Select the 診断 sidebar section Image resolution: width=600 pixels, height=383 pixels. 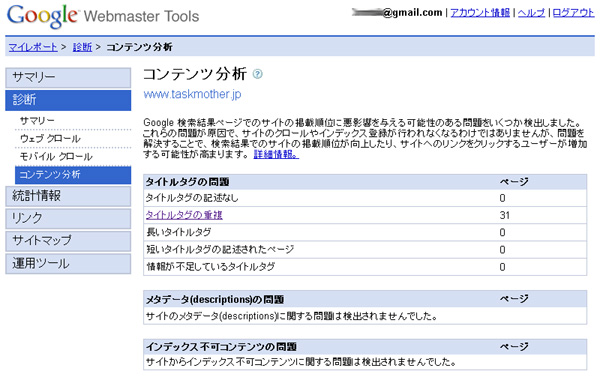pos(68,100)
